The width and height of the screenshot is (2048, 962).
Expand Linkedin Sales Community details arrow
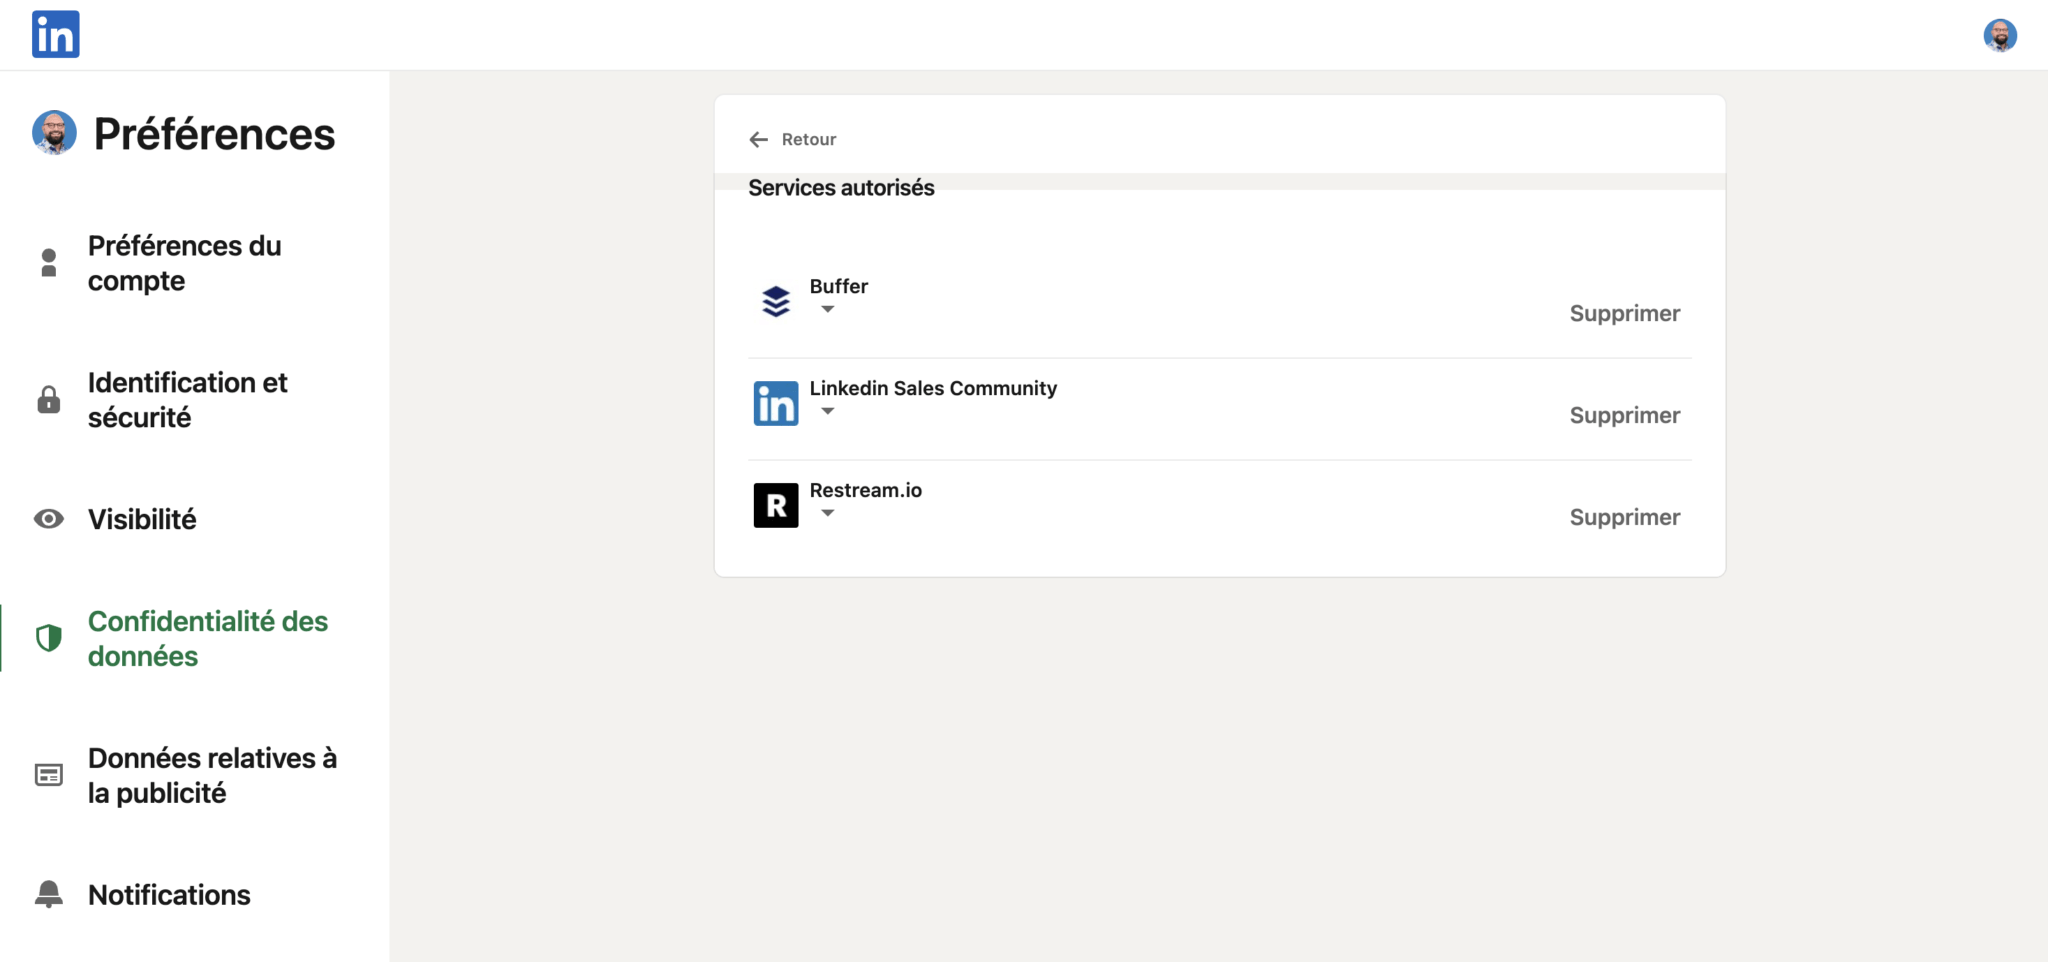click(828, 411)
